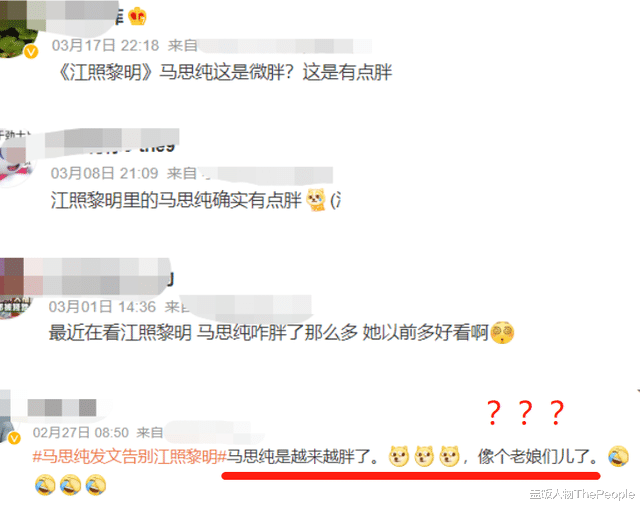Click the laughing-crying emoji after 老娘们儿了
640x507 pixels.
click(618, 456)
